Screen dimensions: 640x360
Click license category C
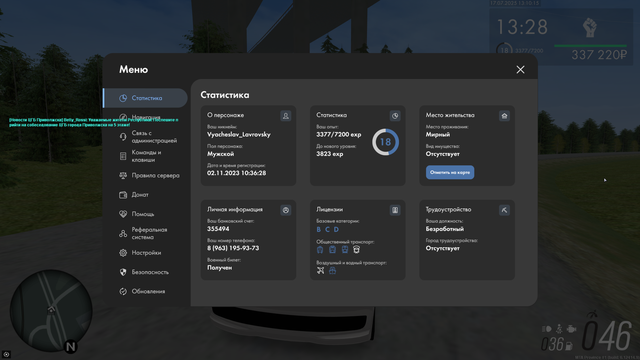coord(327,229)
